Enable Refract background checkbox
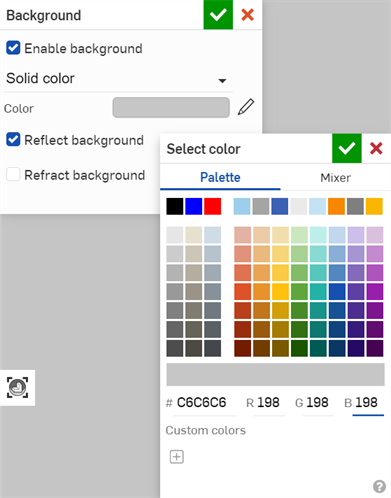Screen dimensions: 391x498 pos(13,174)
